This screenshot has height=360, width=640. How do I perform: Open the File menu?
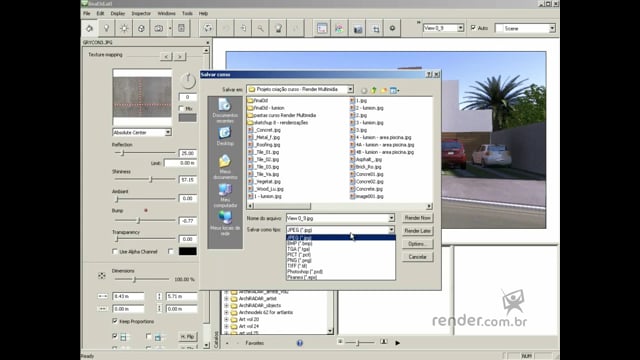tap(87, 13)
